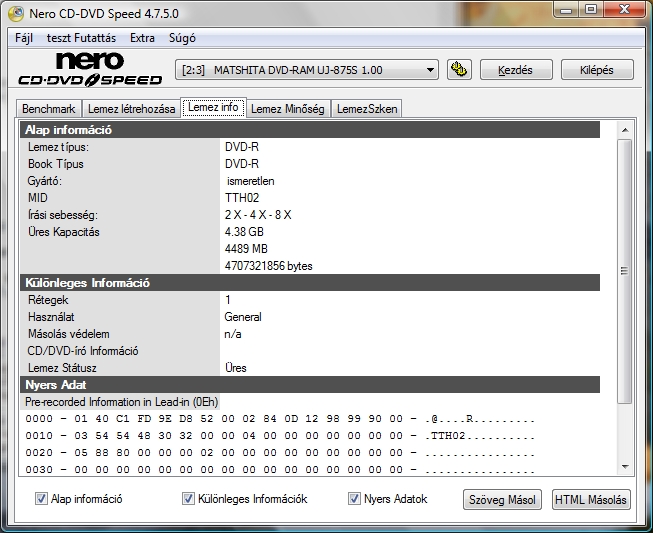Maximize the Nero window
The image size is (653, 533).
tap(591, 9)
